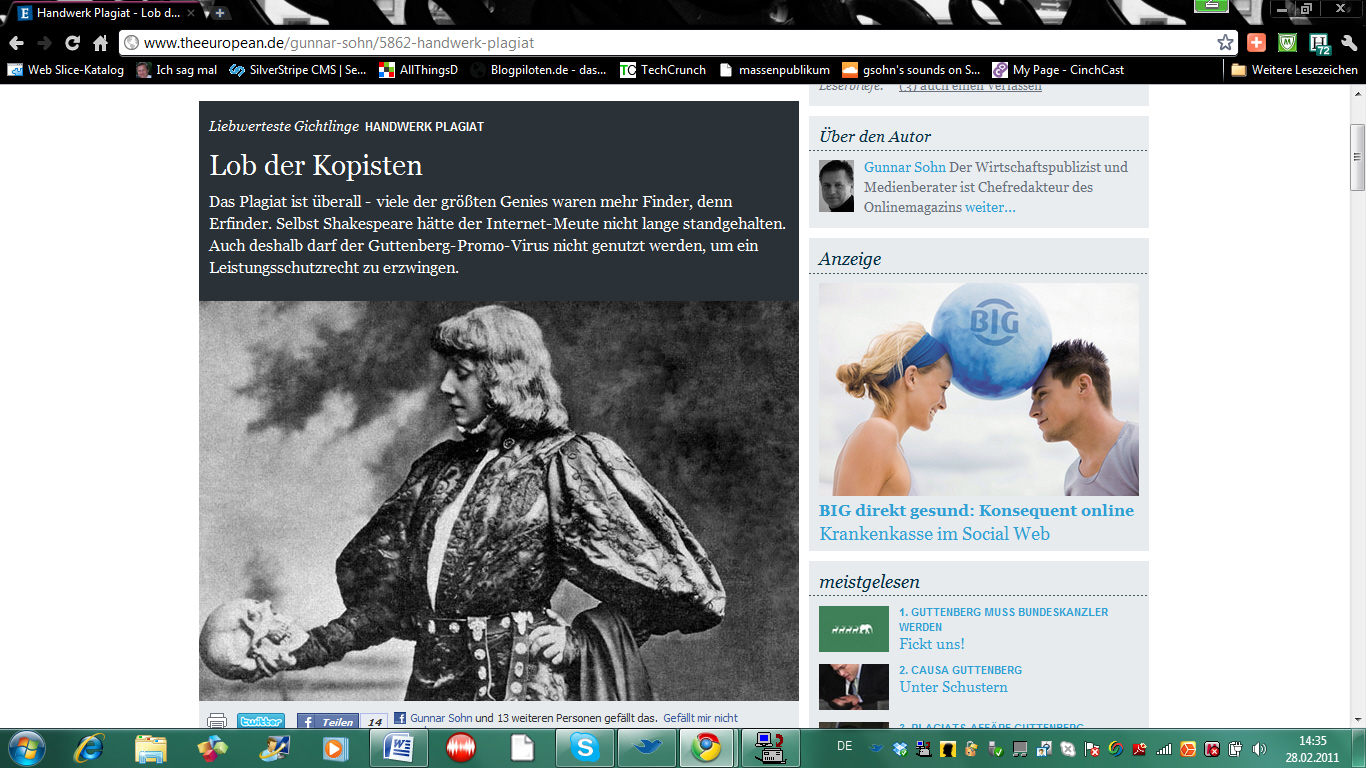Open the 'weiter...' author bio link
The image size is (1366, 768).
pyautogui.click(x=990, y=207)
